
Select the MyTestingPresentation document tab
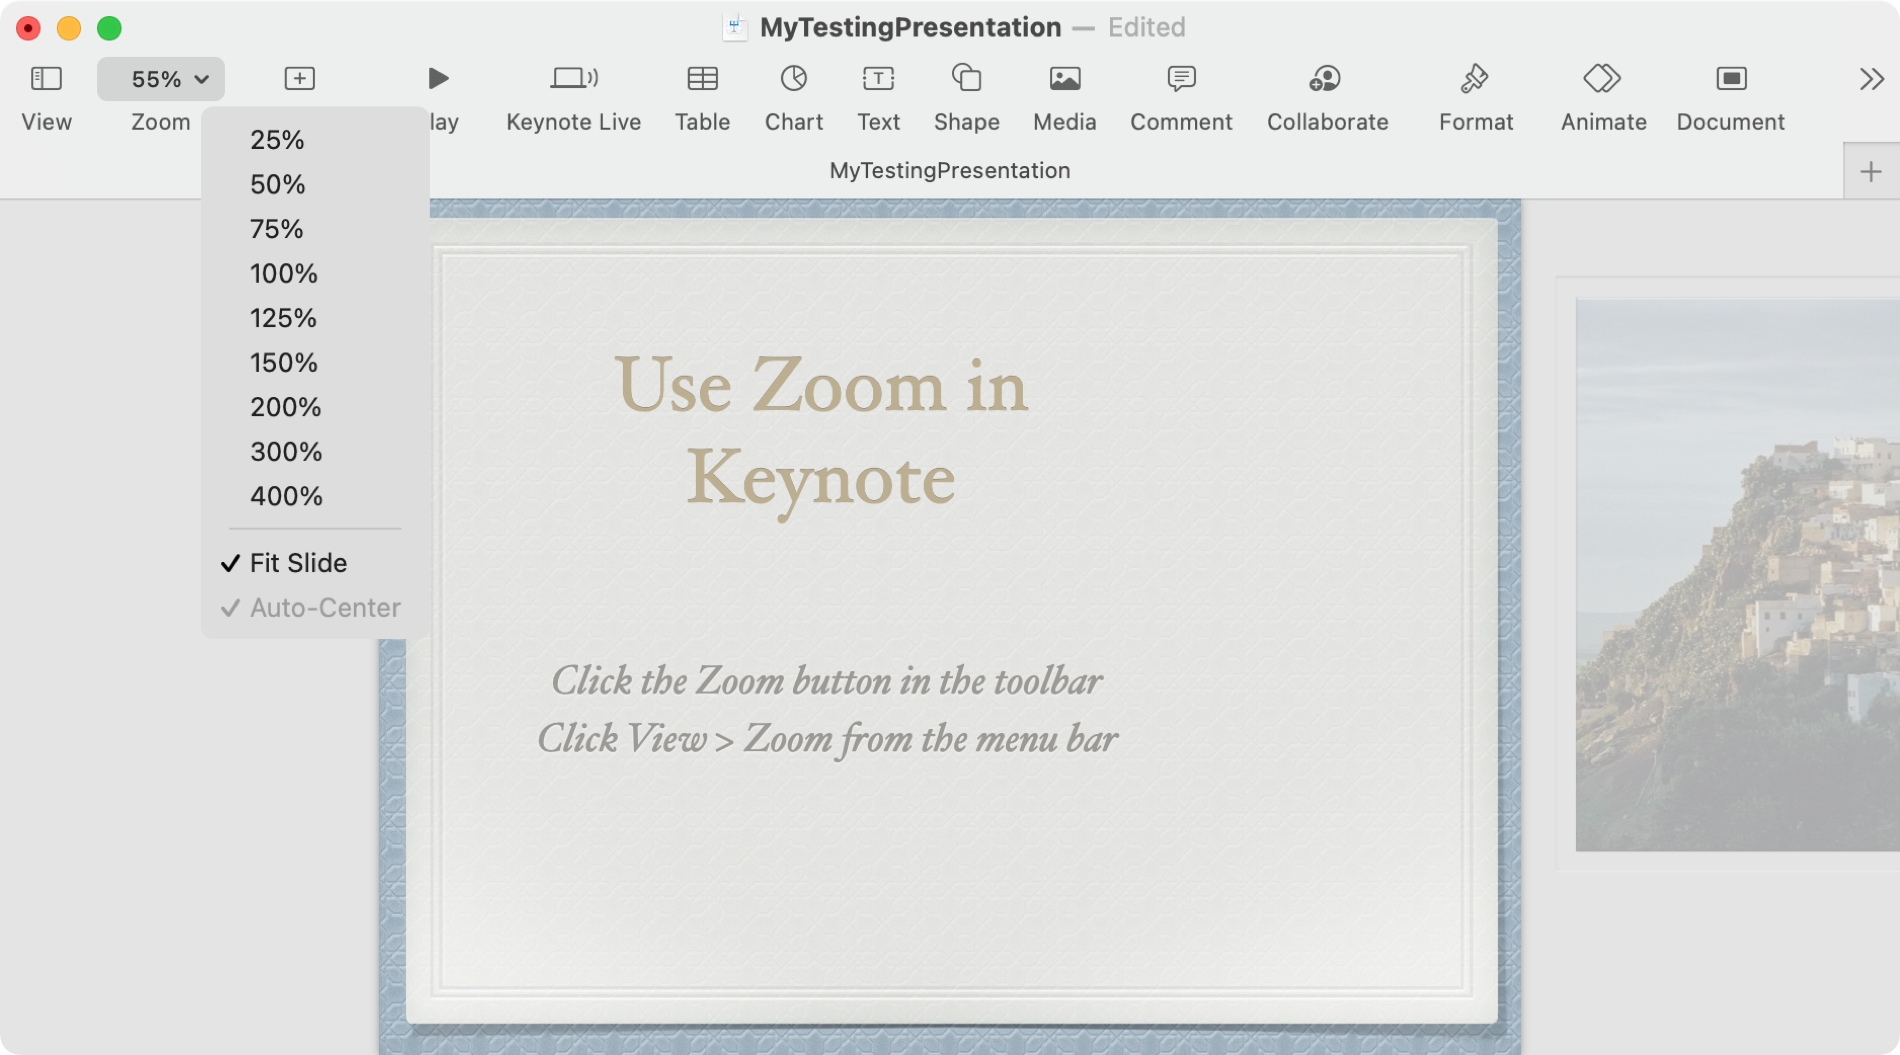pos(949,171)
